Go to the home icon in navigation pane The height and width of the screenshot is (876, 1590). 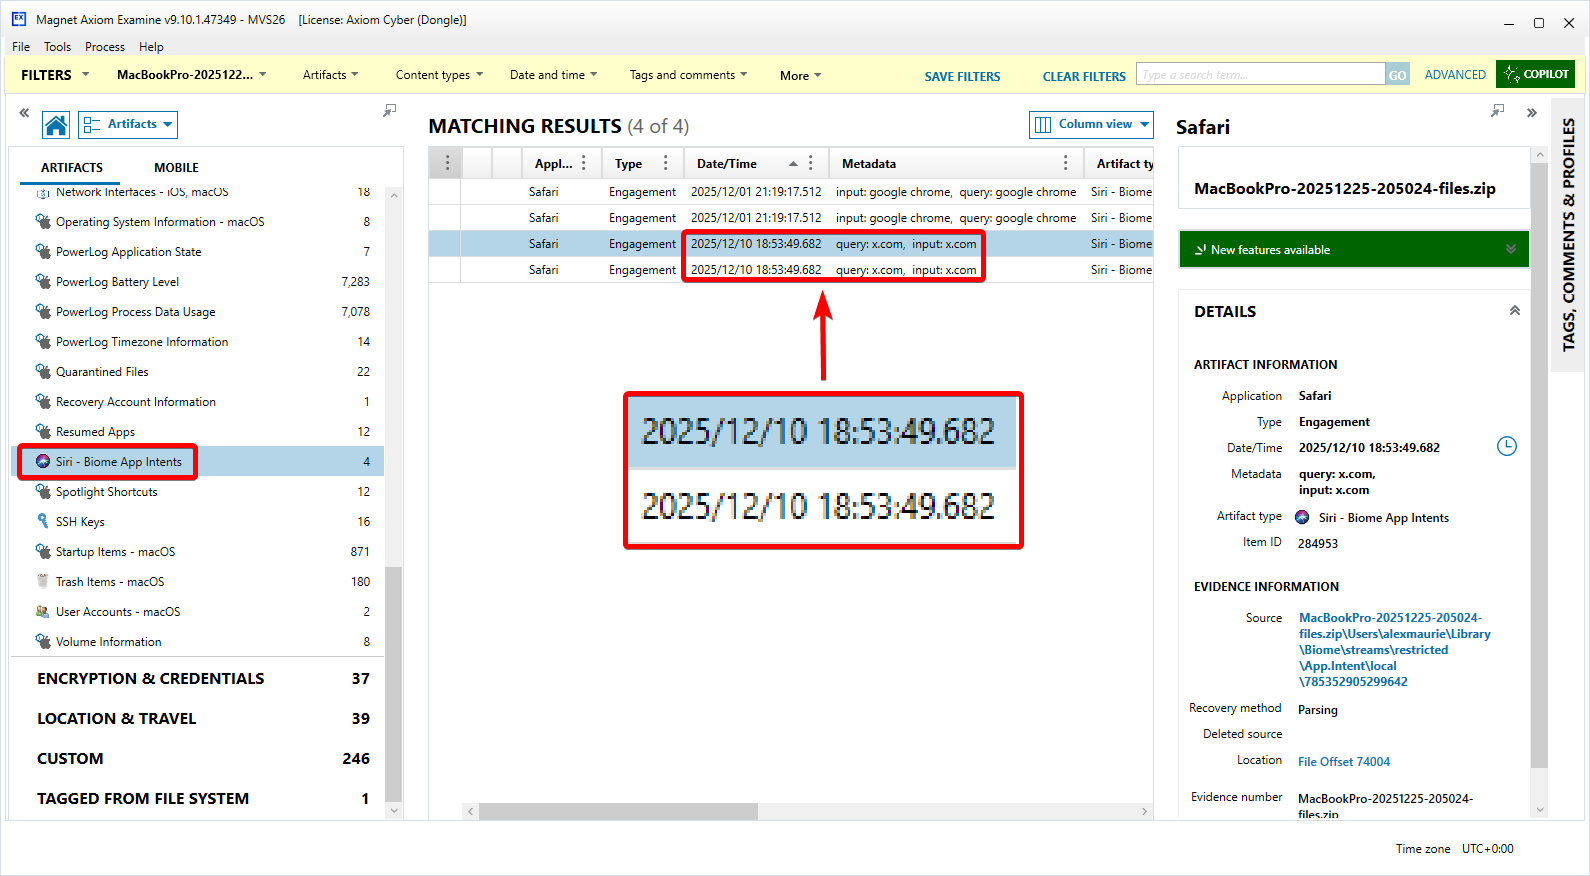click(56, 125)
